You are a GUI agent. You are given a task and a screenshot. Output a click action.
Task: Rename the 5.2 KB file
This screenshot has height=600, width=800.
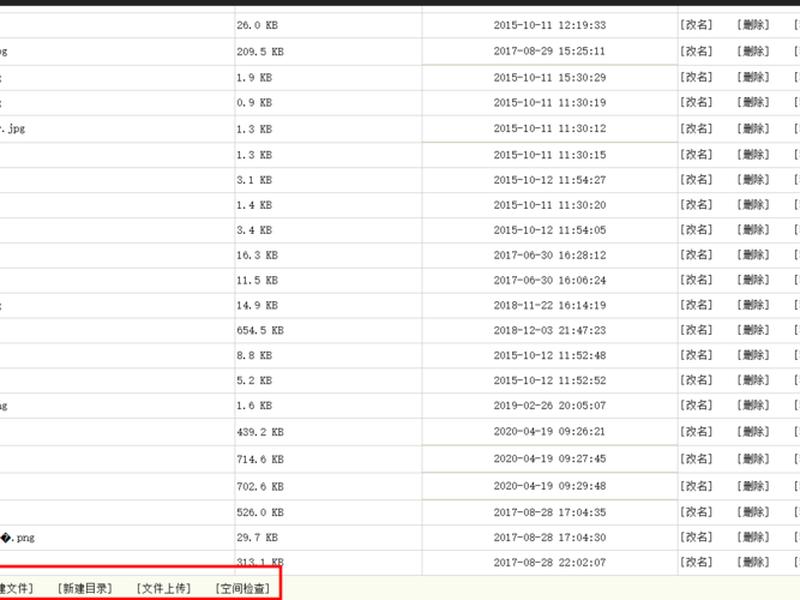click(x=696, y=380)
